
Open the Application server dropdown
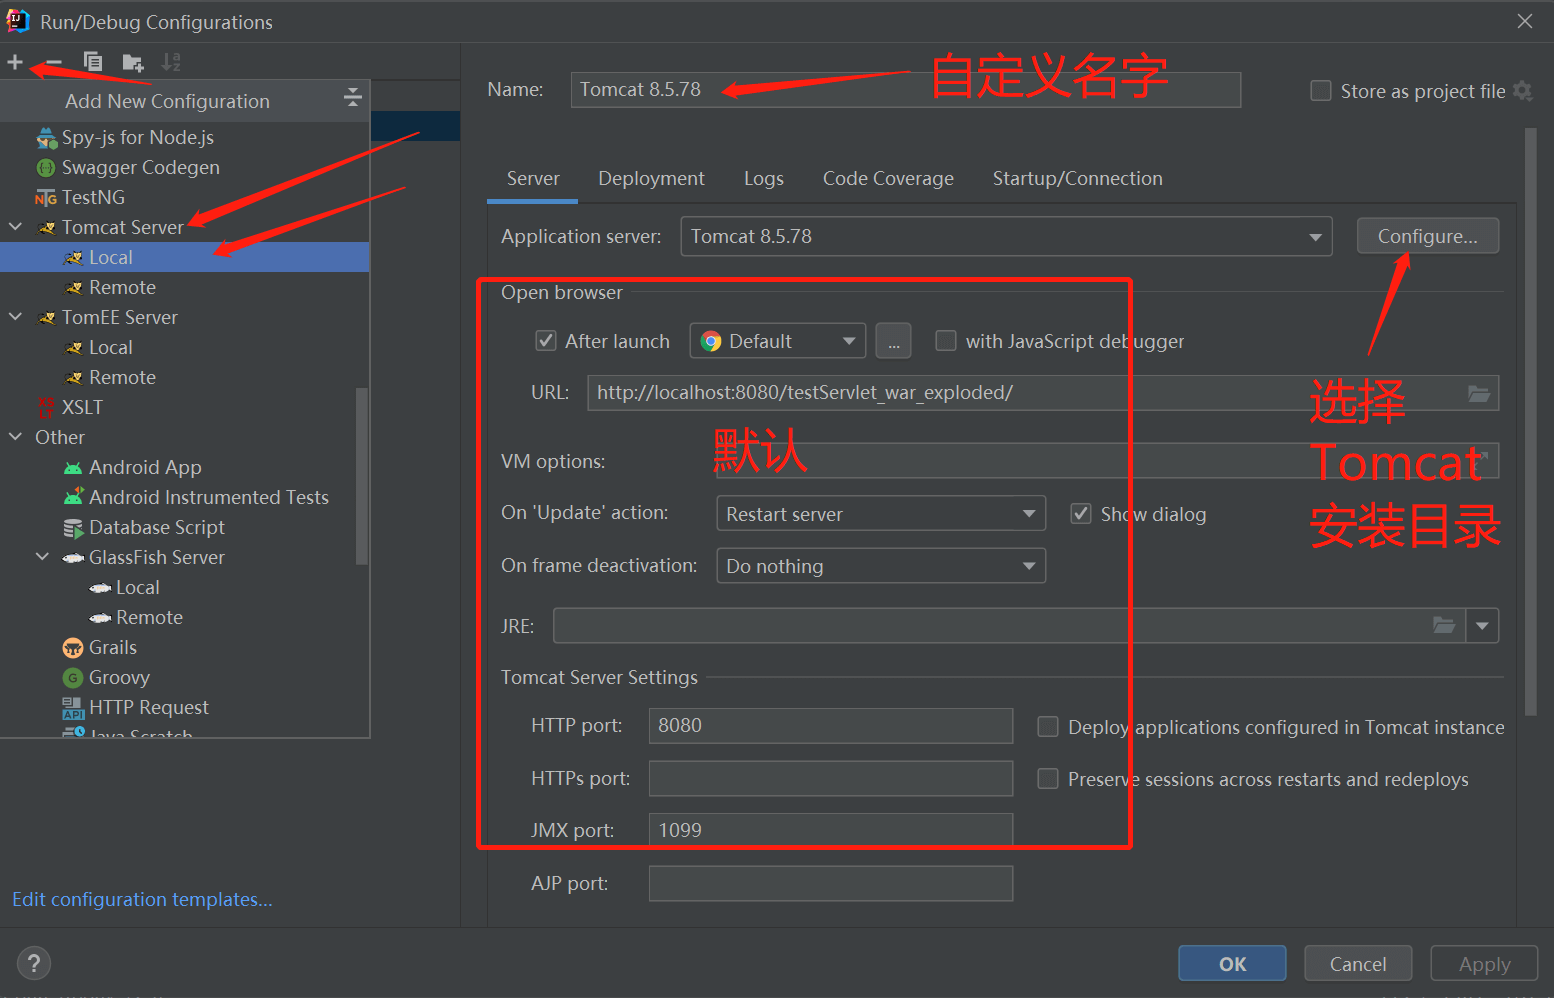1006,236
